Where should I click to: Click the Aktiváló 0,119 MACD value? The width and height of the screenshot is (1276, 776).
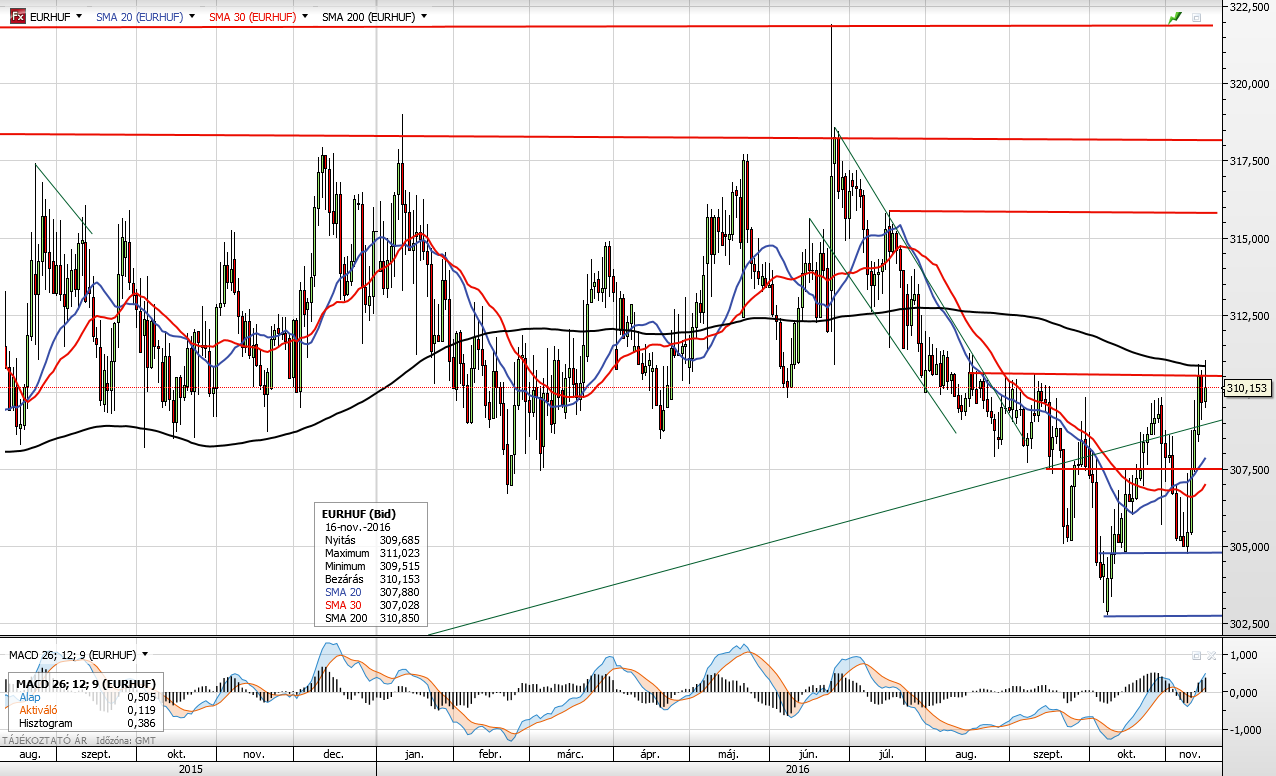85,709
